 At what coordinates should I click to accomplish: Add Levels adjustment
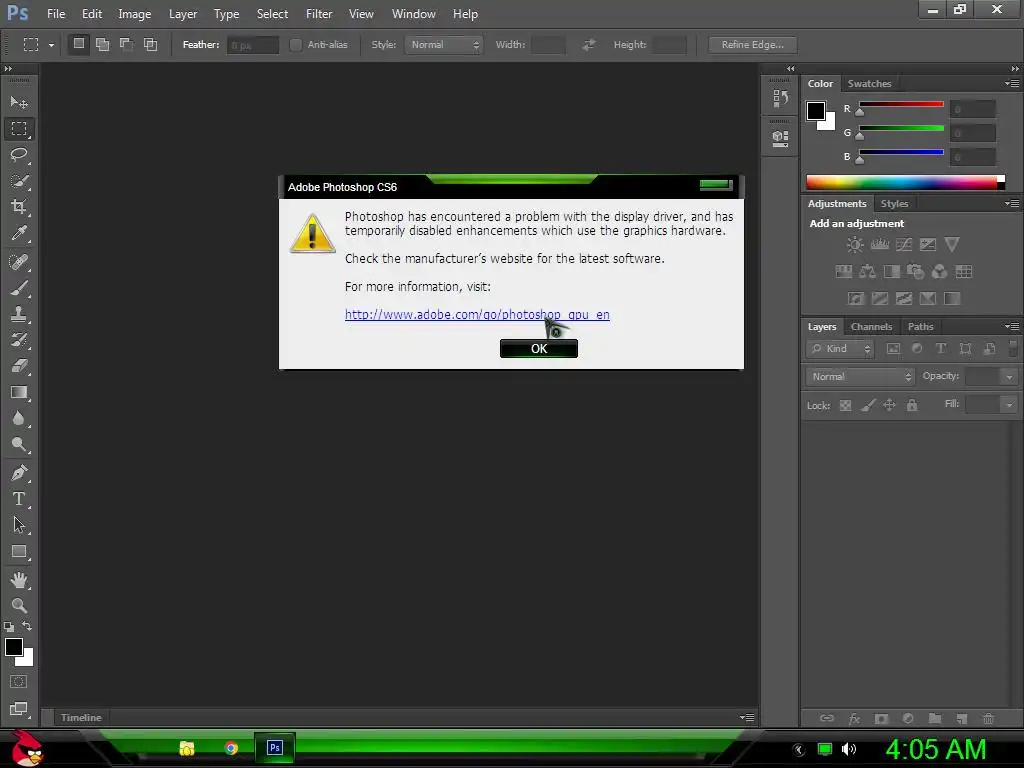(880, 245)
